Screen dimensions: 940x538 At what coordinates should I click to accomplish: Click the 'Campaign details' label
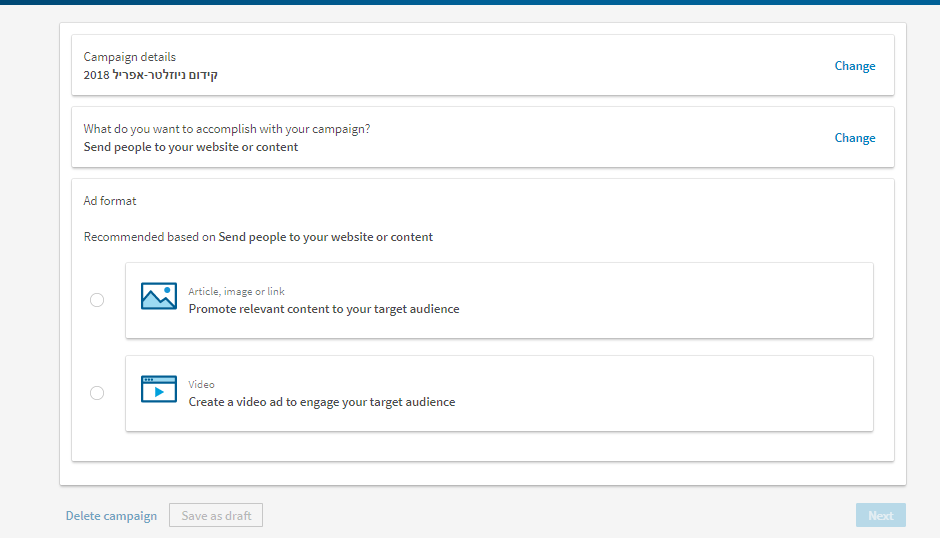tap(129, 57)
